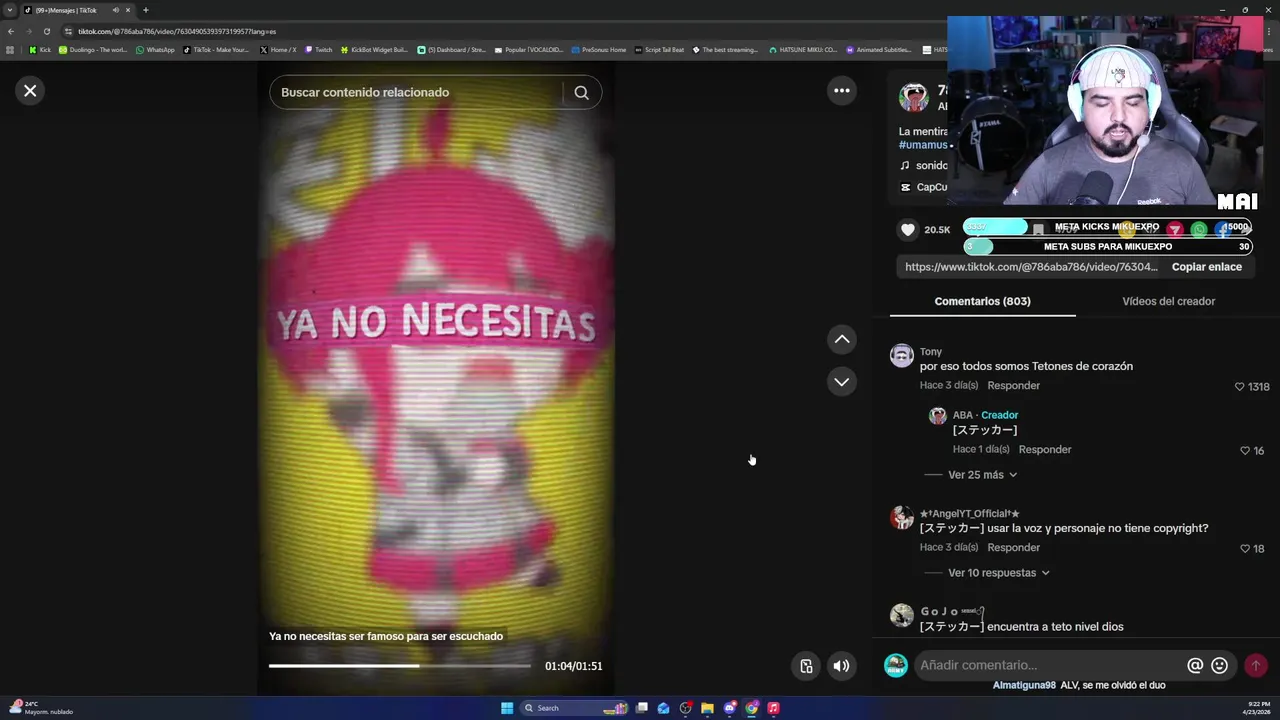
Task: Open Apple Music from taskbar
Action: coord(774,708)
